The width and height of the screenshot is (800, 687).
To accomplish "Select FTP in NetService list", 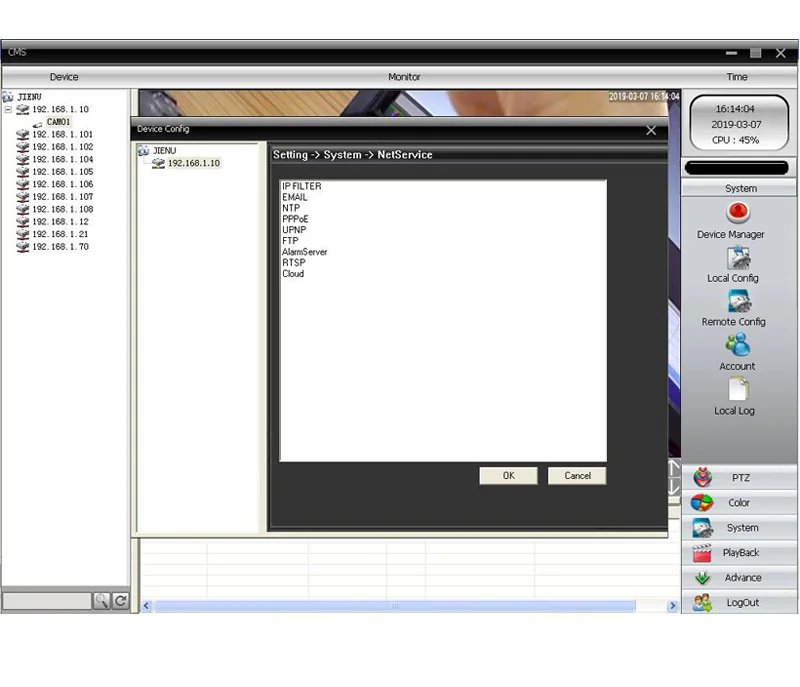I will [290, 241].
